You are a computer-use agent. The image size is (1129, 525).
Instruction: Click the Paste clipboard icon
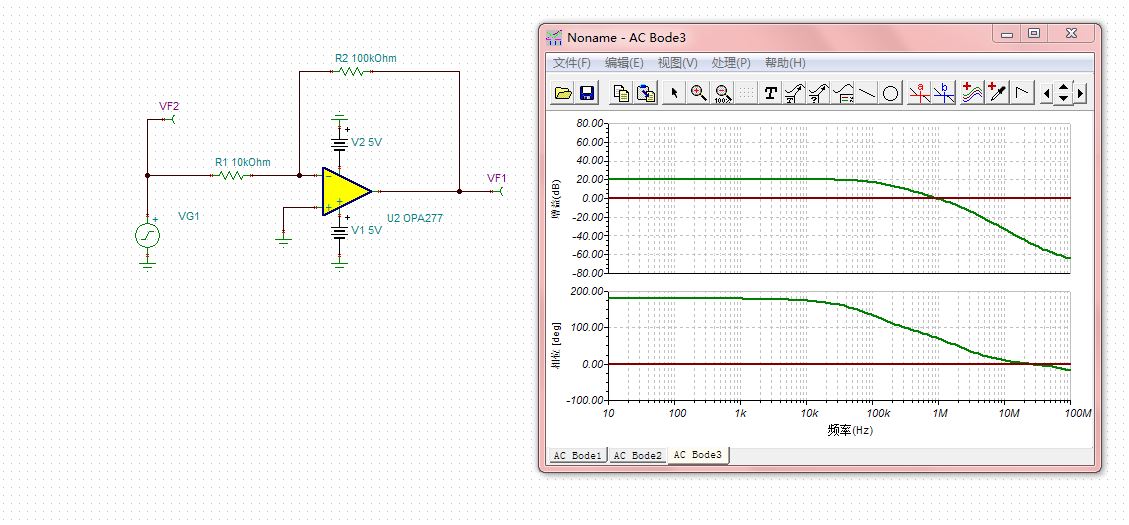[646, 93]
